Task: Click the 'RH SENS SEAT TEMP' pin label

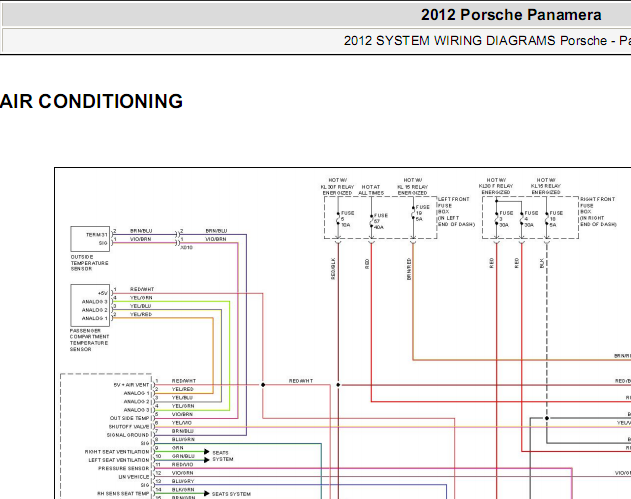Action: click(x=123, y=493)
